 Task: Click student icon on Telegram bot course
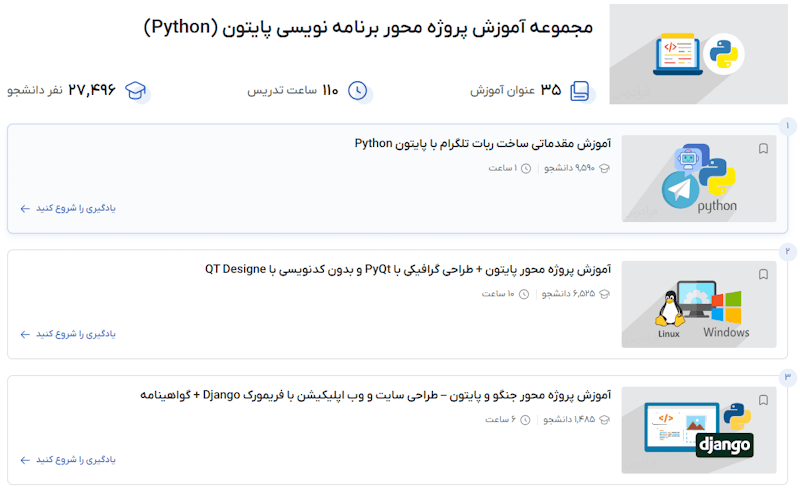[604, 168]
